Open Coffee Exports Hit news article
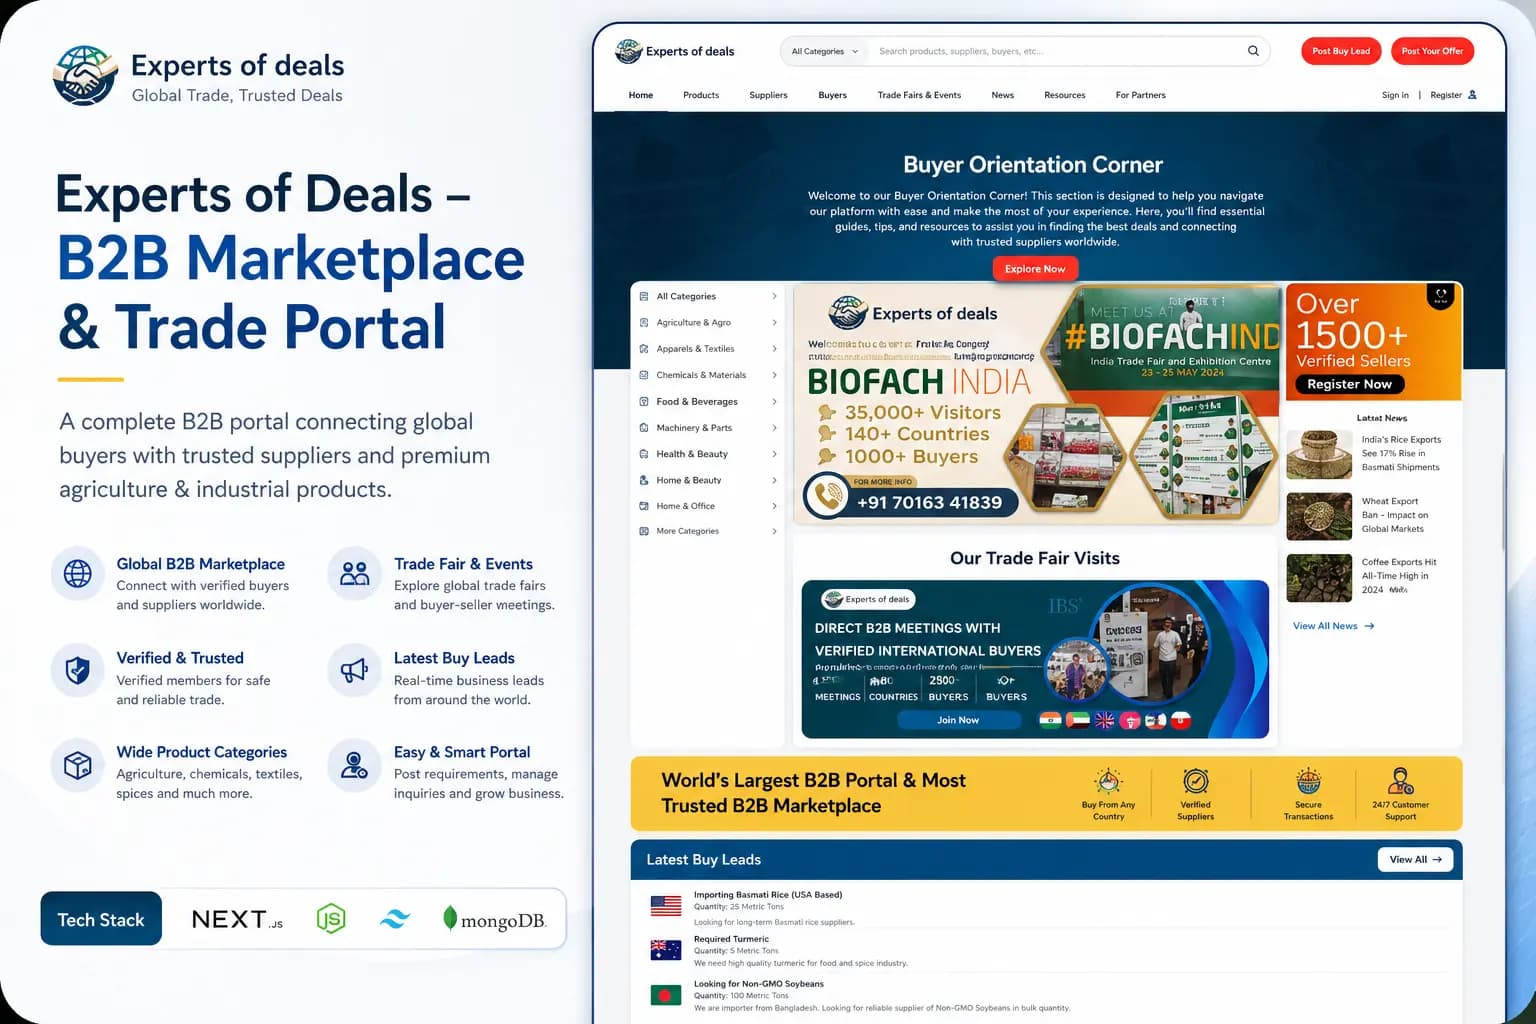Screen dimensions: 1536x1024 click(1399, 575)
